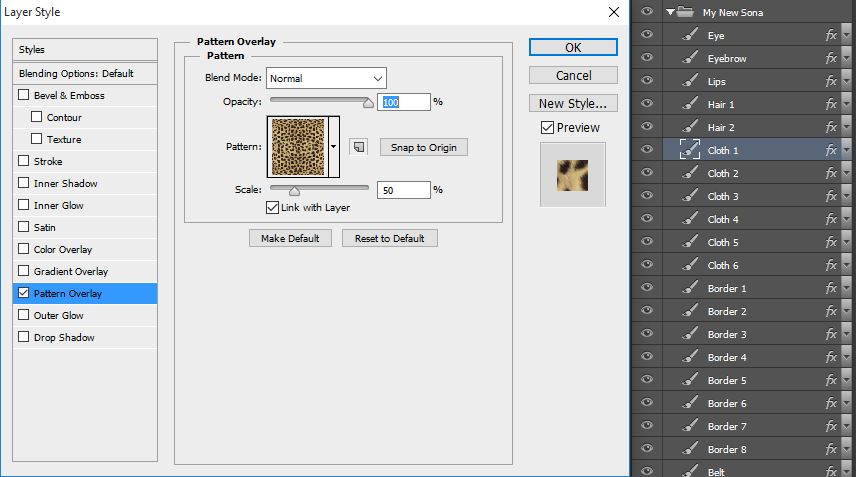Viewport: 856px width, 477px height.
Task: Collapse the My New Sona group
Action: point(669,12)
